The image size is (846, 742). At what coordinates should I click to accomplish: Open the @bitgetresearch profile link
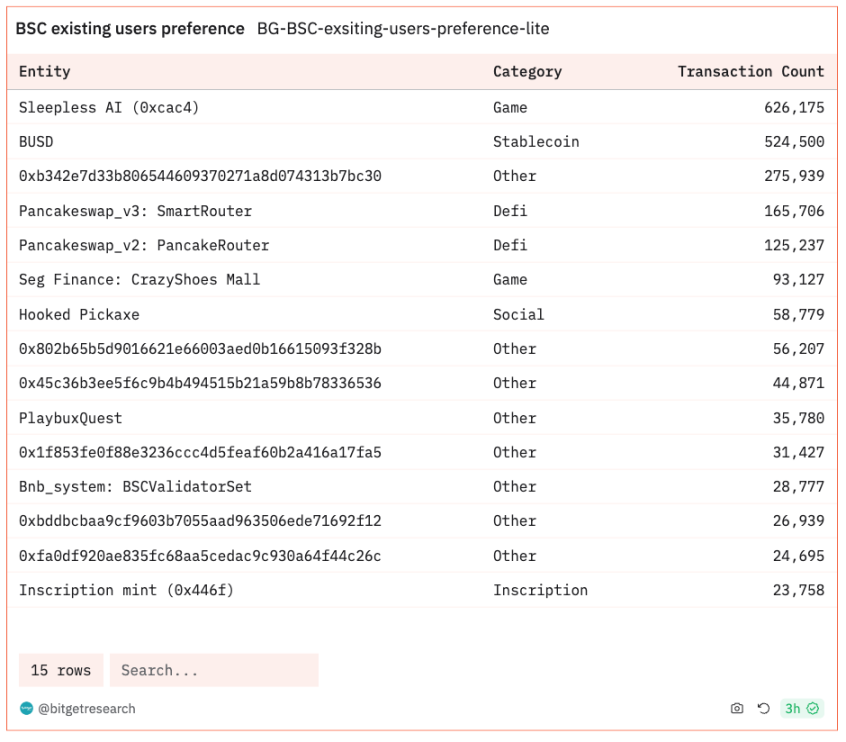tap(87, 709)
